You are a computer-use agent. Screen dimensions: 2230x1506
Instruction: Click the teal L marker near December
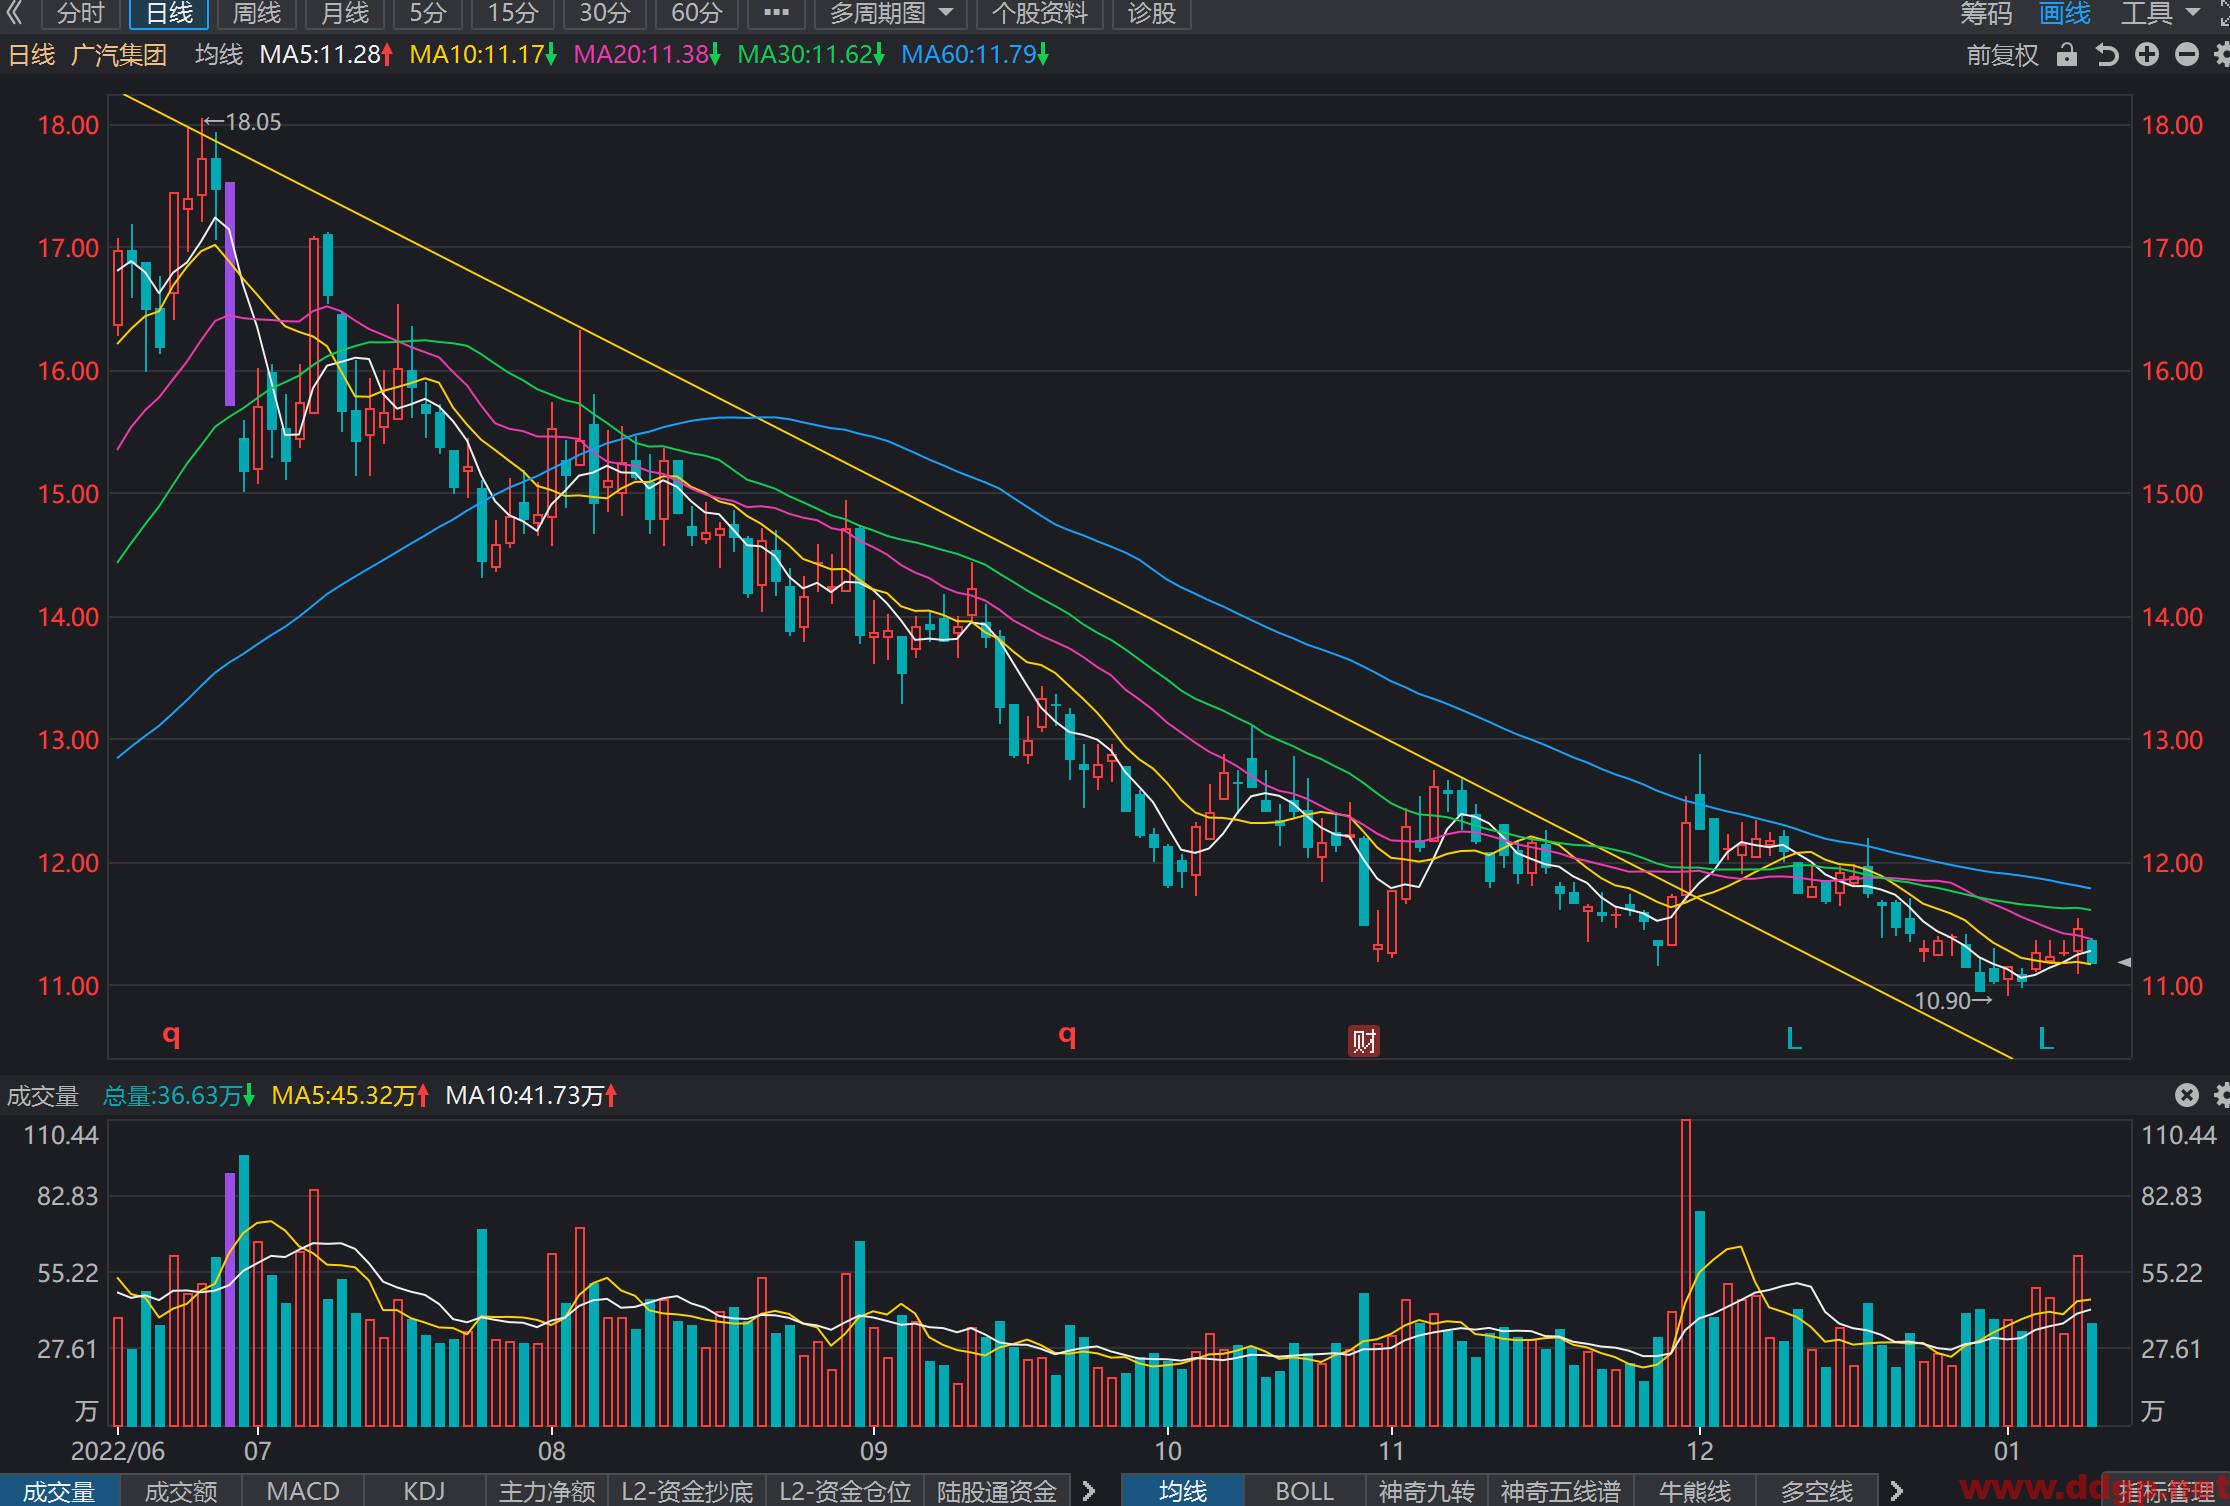pyautogui.click(x=1794, y=1039)
